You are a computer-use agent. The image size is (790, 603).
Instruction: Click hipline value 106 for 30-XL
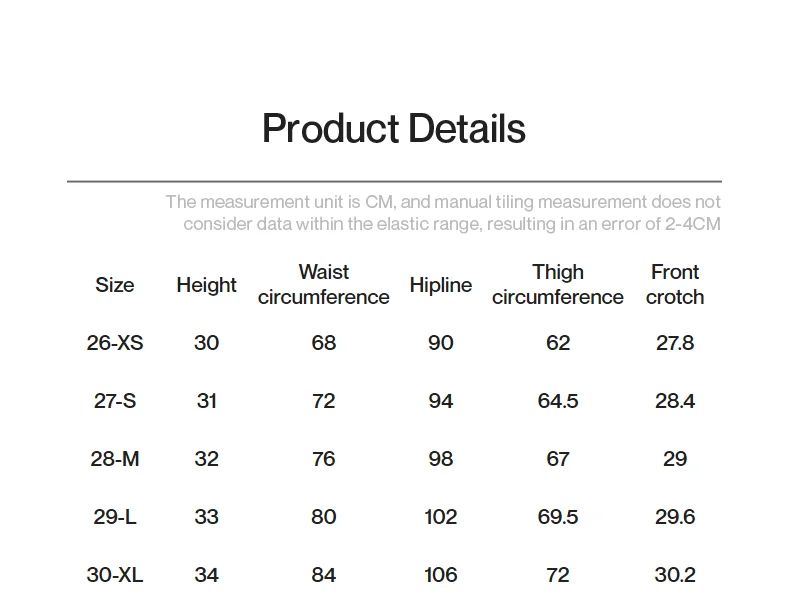tap(440, 575)
